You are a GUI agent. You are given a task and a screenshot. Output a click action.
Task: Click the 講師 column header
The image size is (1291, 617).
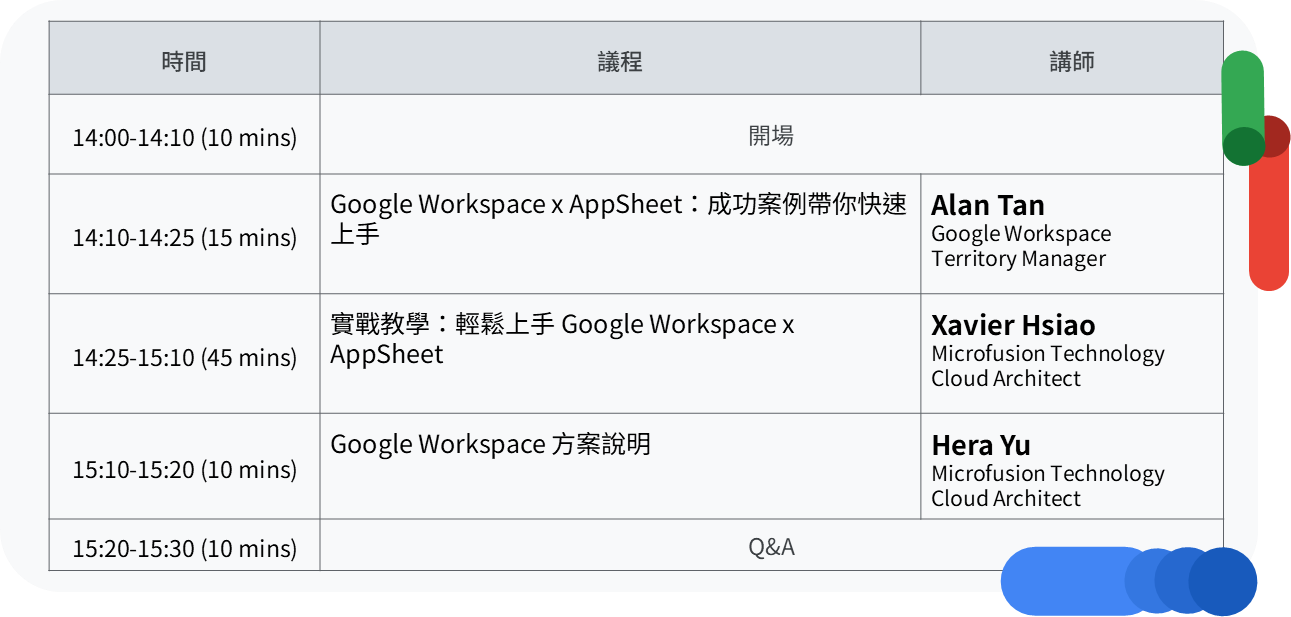[x=1071, y=61]
